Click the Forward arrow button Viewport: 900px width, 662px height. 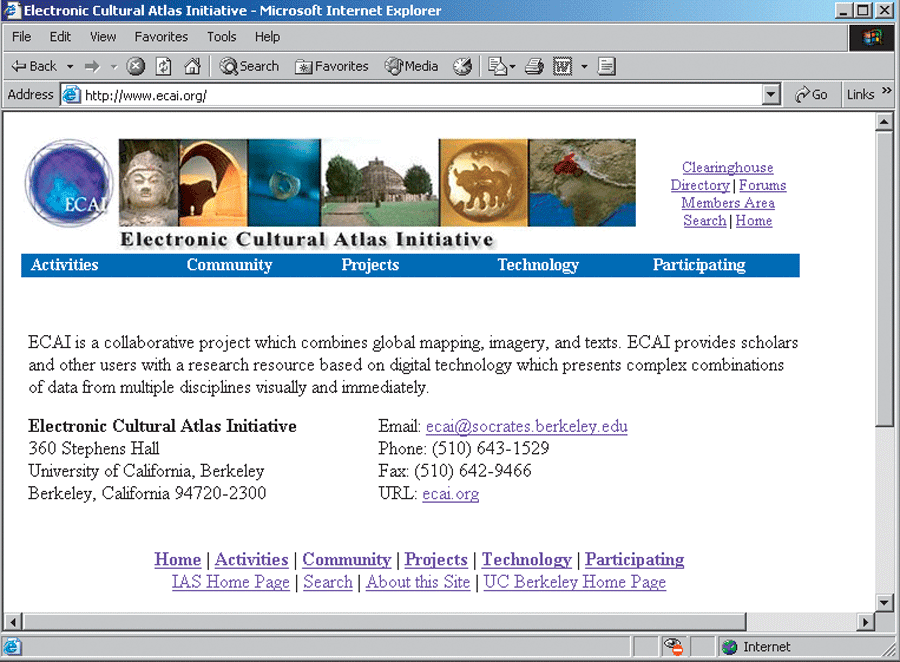point(91,67)
